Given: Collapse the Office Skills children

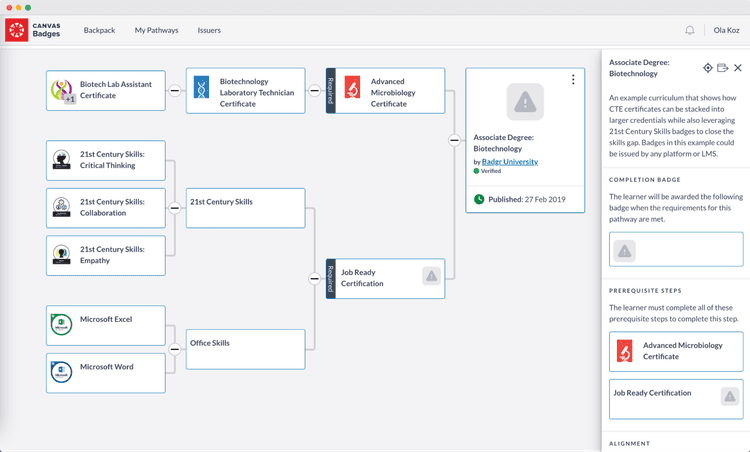Looking at the screenshot, I should tap(175, 349).
